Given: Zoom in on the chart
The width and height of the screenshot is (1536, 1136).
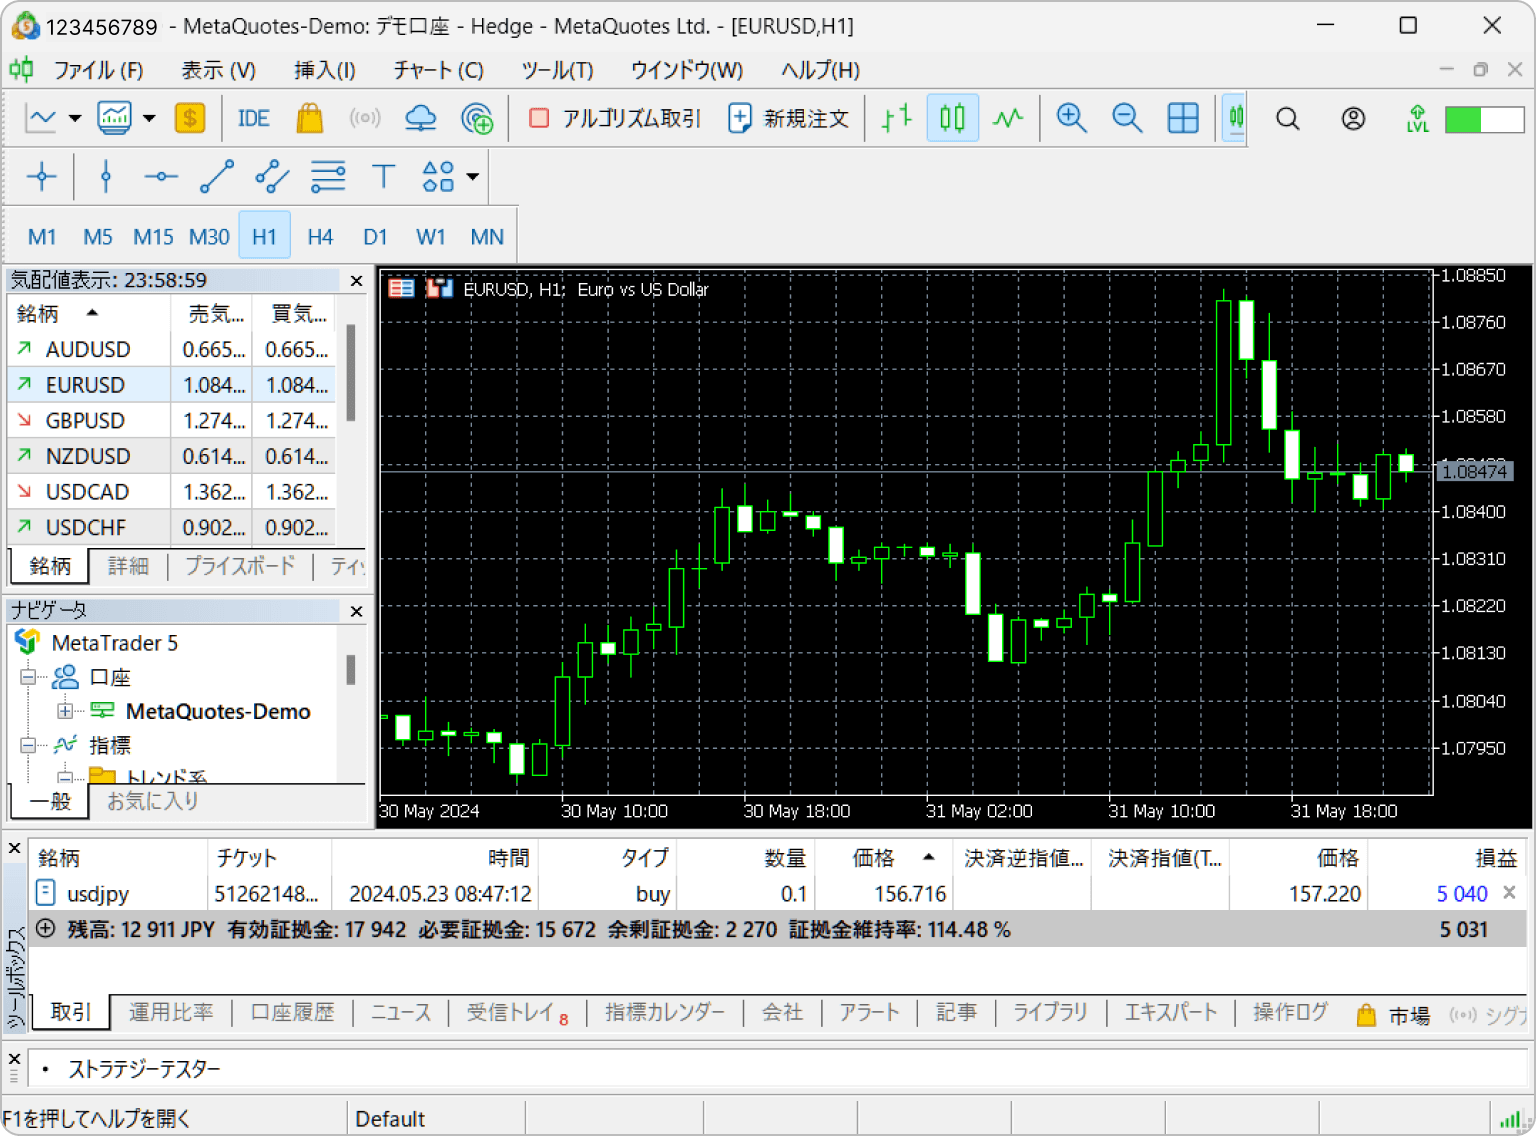Looking at the screenshot, I should (1072, 119).
